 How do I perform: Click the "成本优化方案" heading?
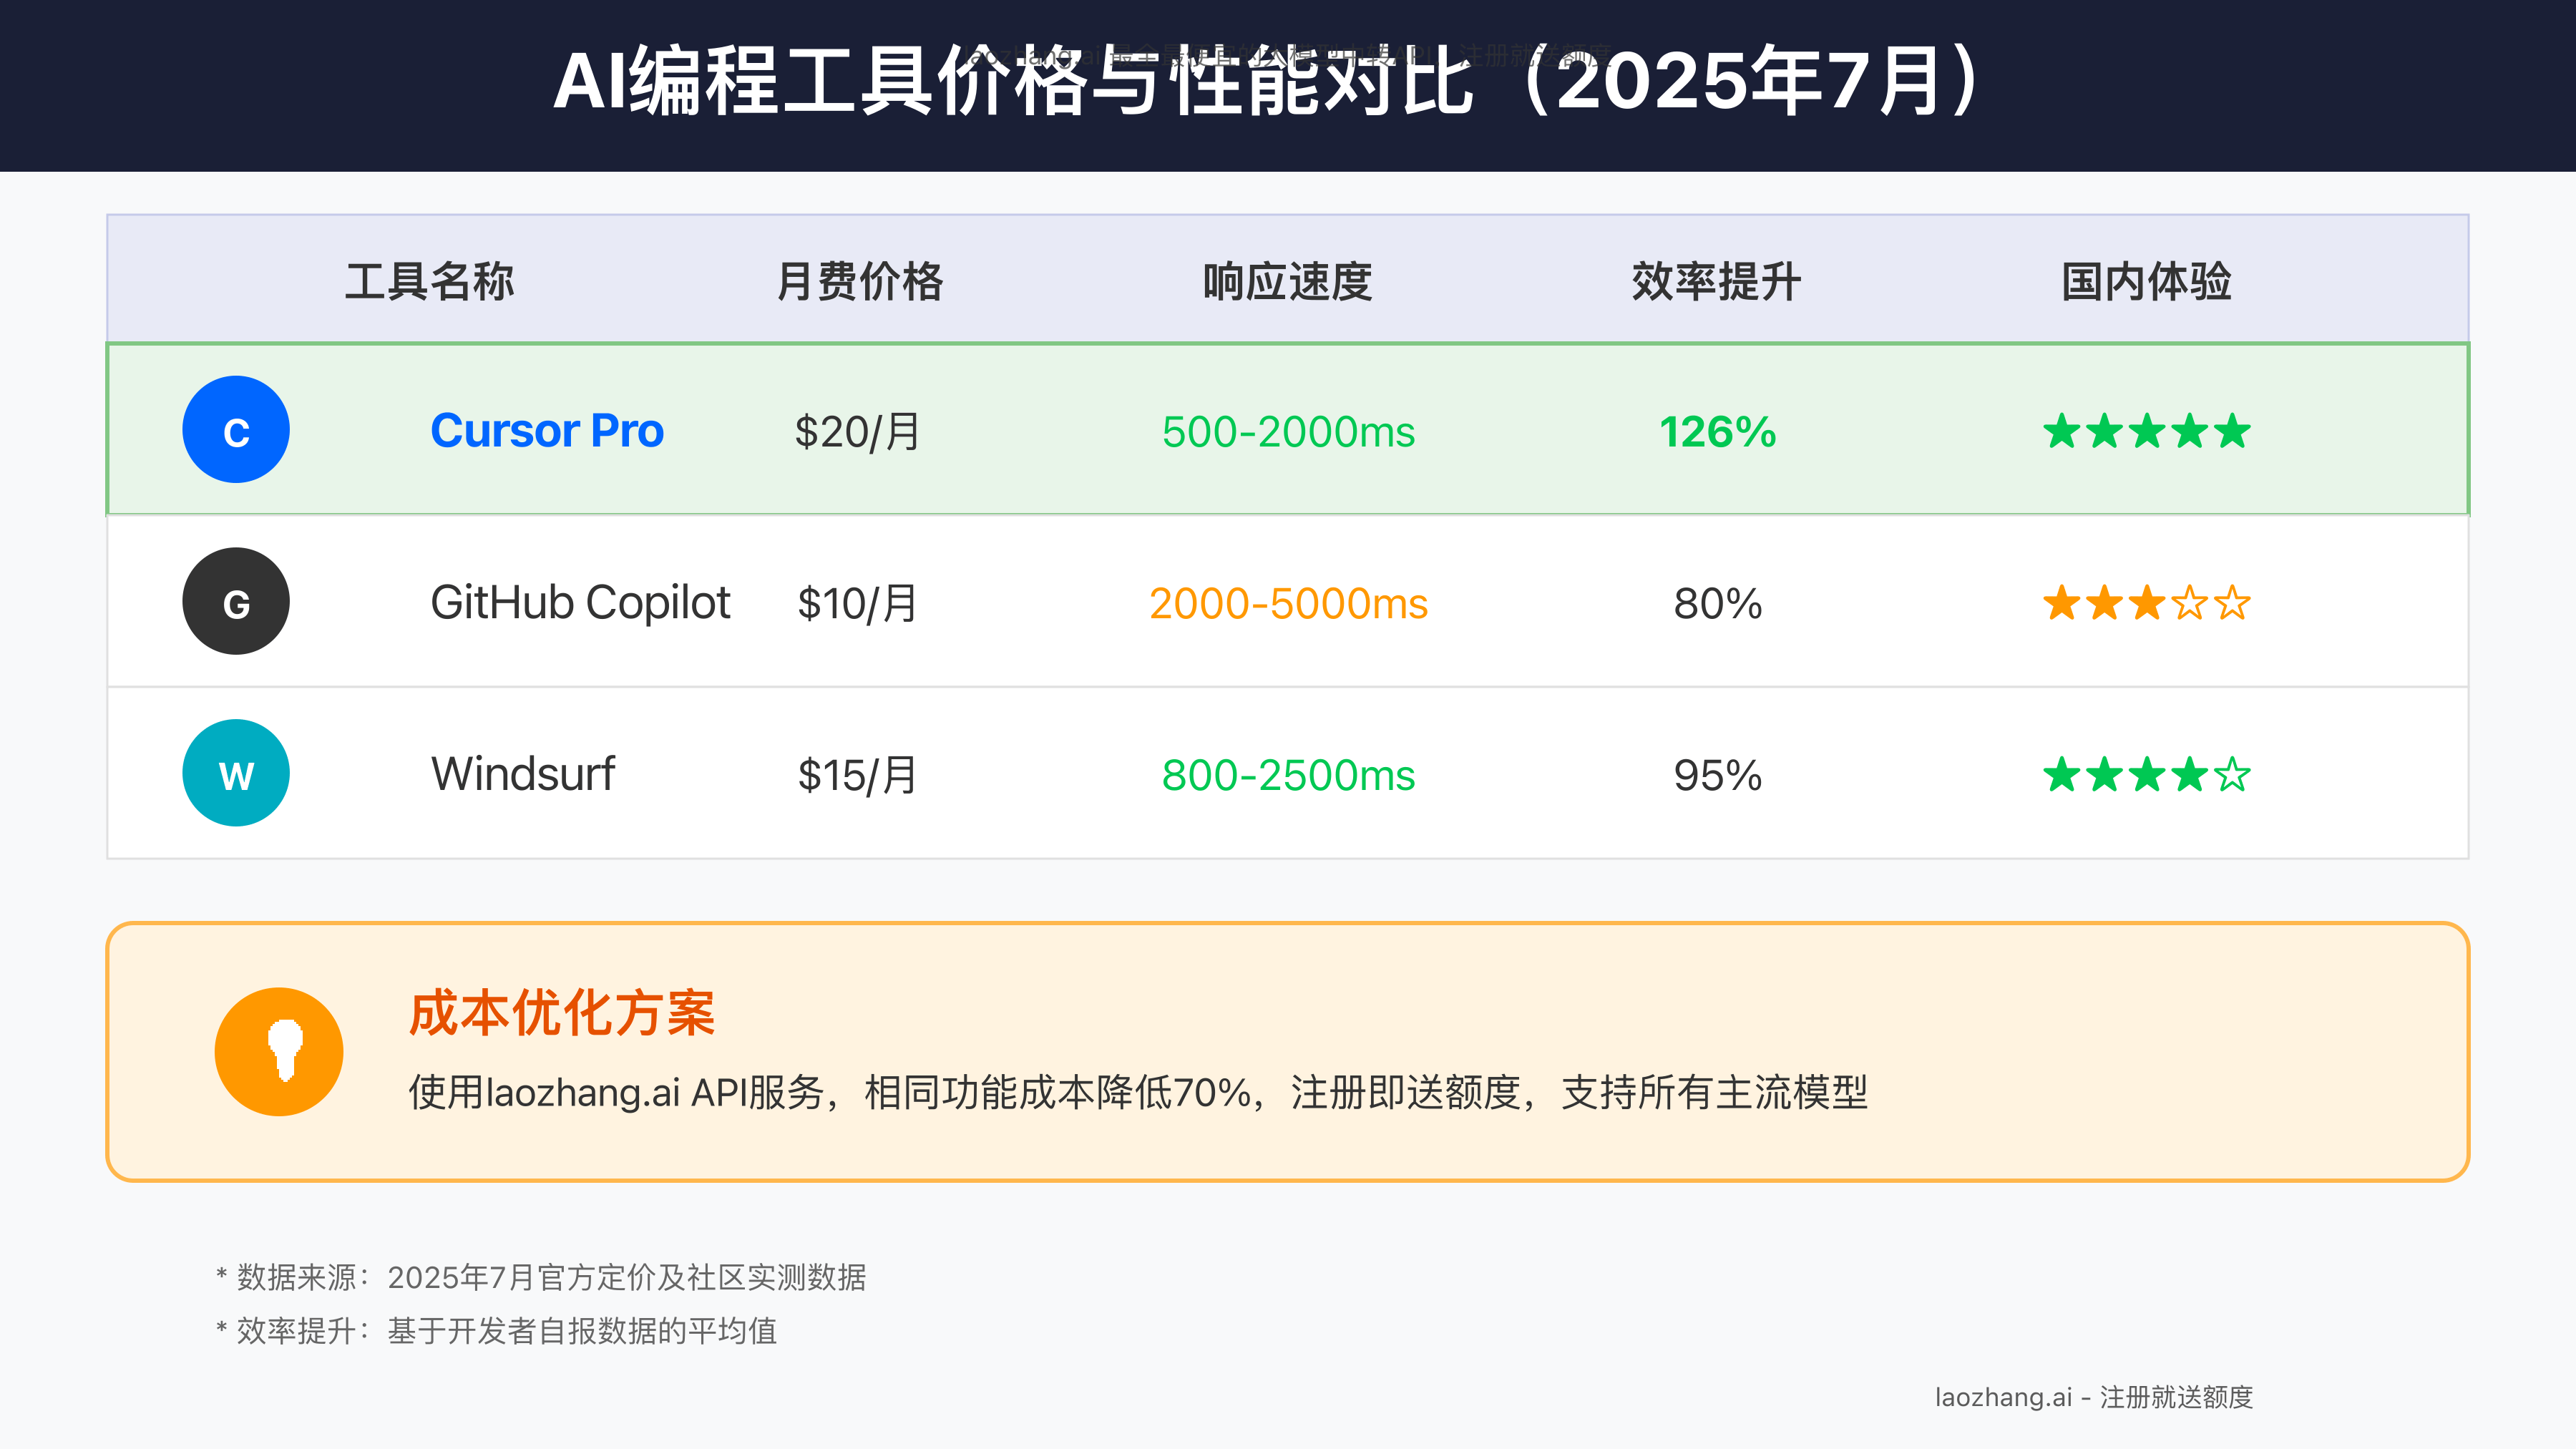point(562,1013)
